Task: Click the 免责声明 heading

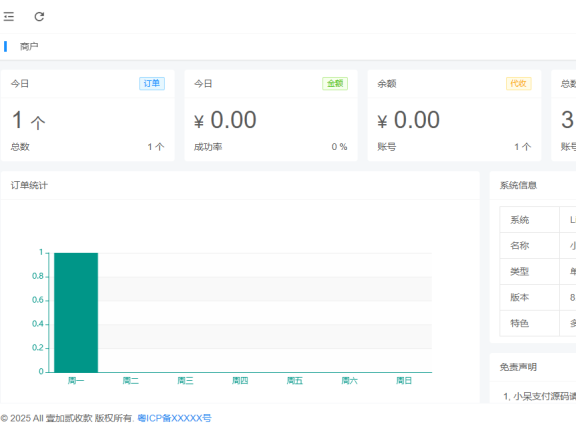Action: pyautogui.click(x=518, y=367)
